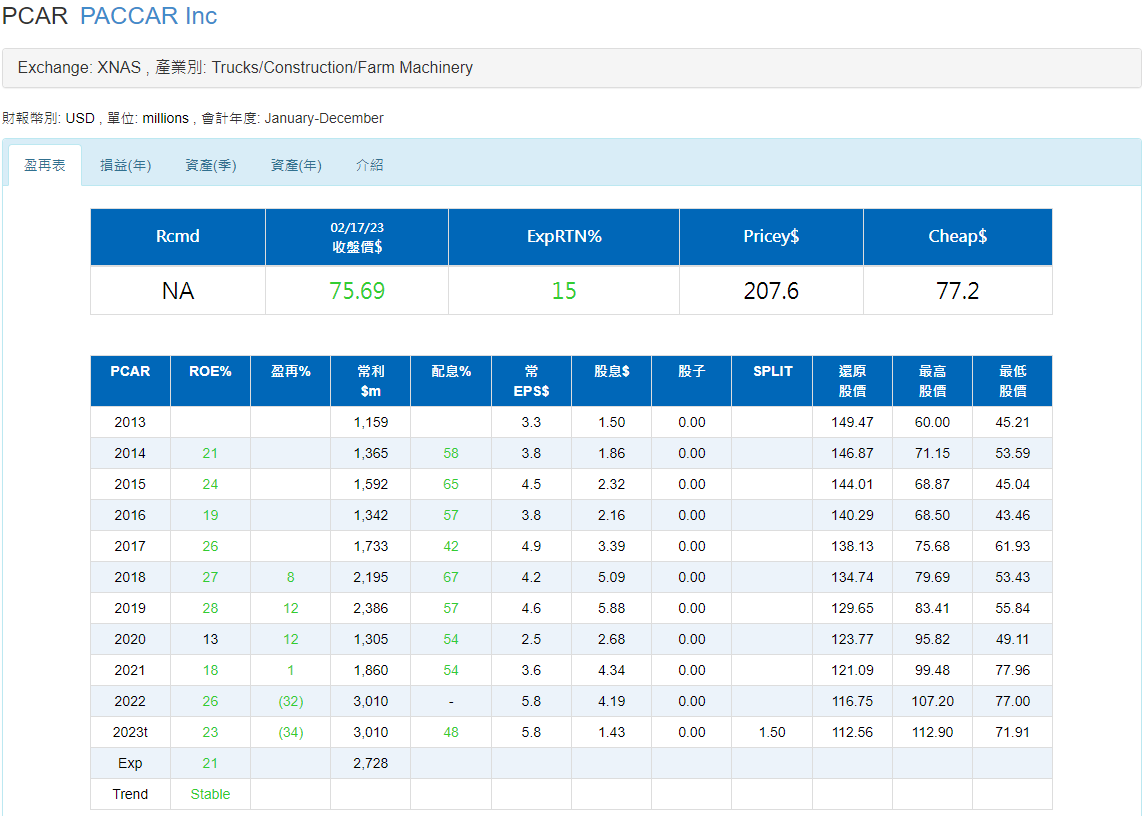The height and width of the screenshot is (816, 1142).
Task: Click the 股子 column header
Action: point(692,380)
